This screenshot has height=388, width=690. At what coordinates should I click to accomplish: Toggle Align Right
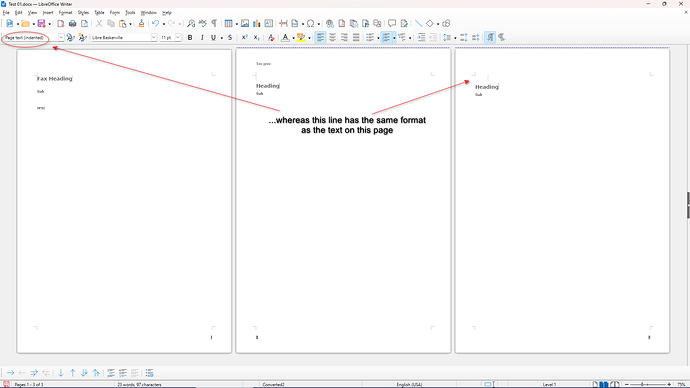coord(344,38)
